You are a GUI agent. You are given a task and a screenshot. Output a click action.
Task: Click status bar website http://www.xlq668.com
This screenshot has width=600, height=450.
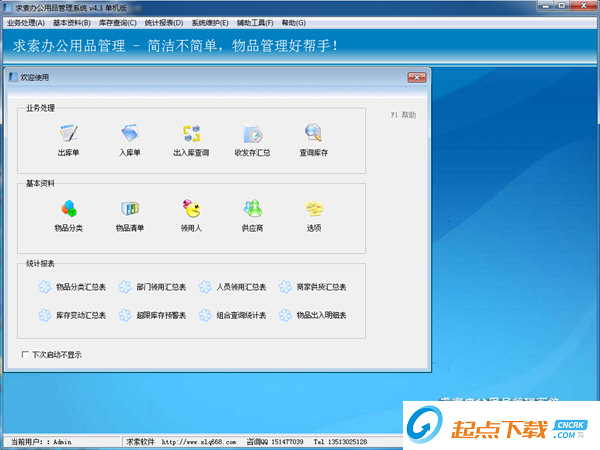tap(199, 442)
